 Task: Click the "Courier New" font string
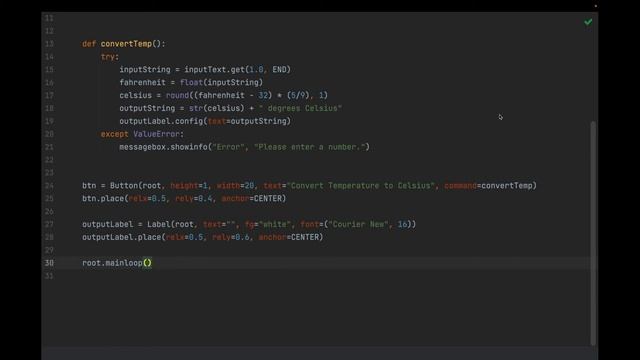pyautogui.click(x=358, y=224)
